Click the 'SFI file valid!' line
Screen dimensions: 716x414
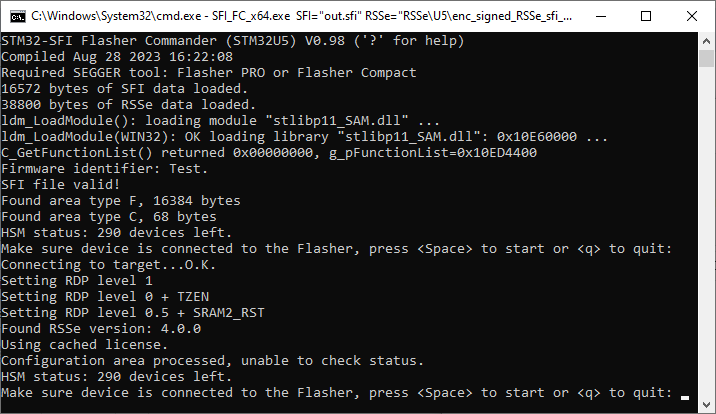coord(60,184)
